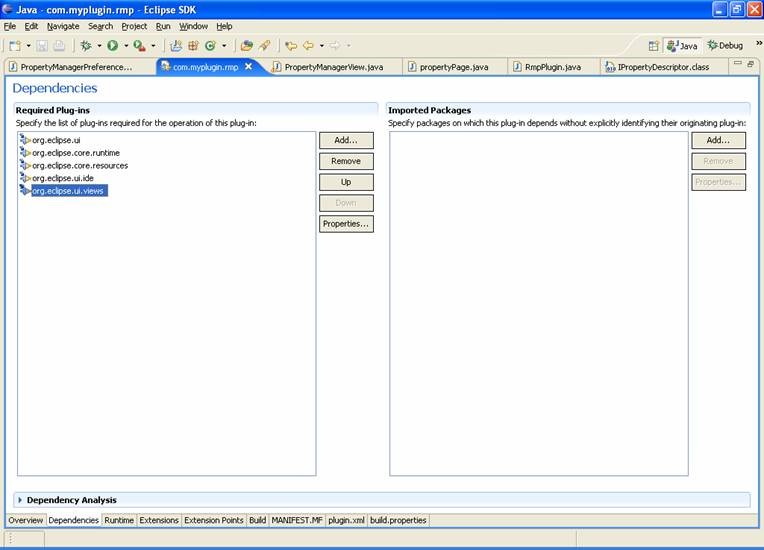Switch to IPropertyDescriptor.class editor tab
764x550 pixels.
tap(663, 67)
